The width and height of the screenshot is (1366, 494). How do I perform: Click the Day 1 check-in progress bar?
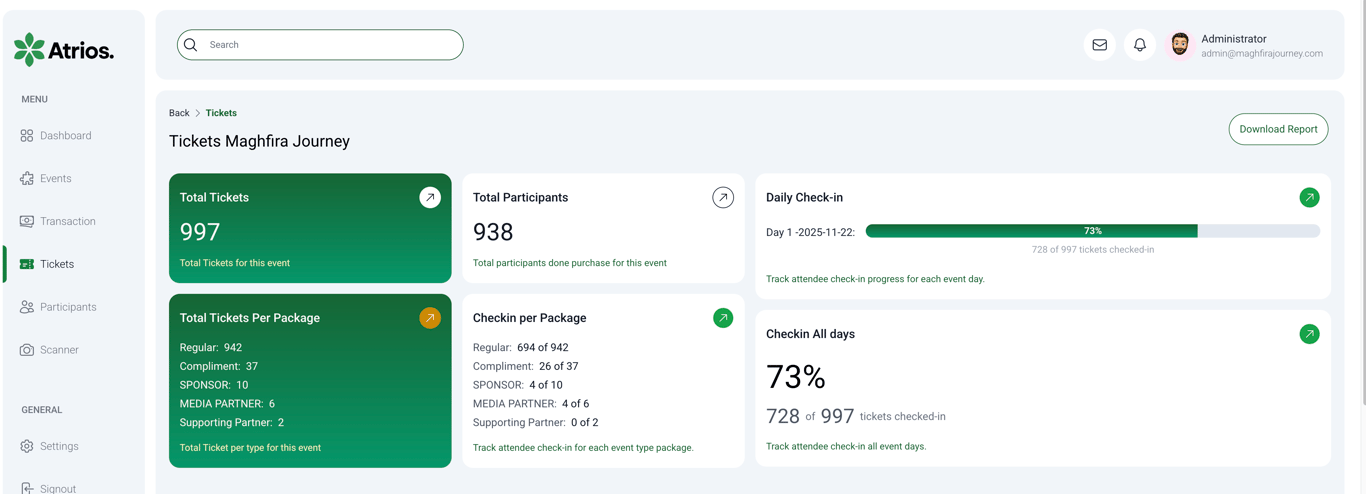coord(1092,231)
